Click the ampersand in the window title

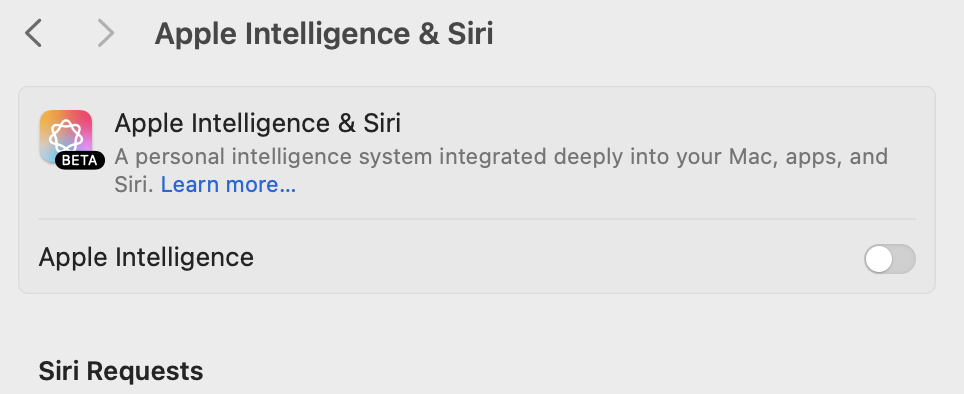point(429,34)
